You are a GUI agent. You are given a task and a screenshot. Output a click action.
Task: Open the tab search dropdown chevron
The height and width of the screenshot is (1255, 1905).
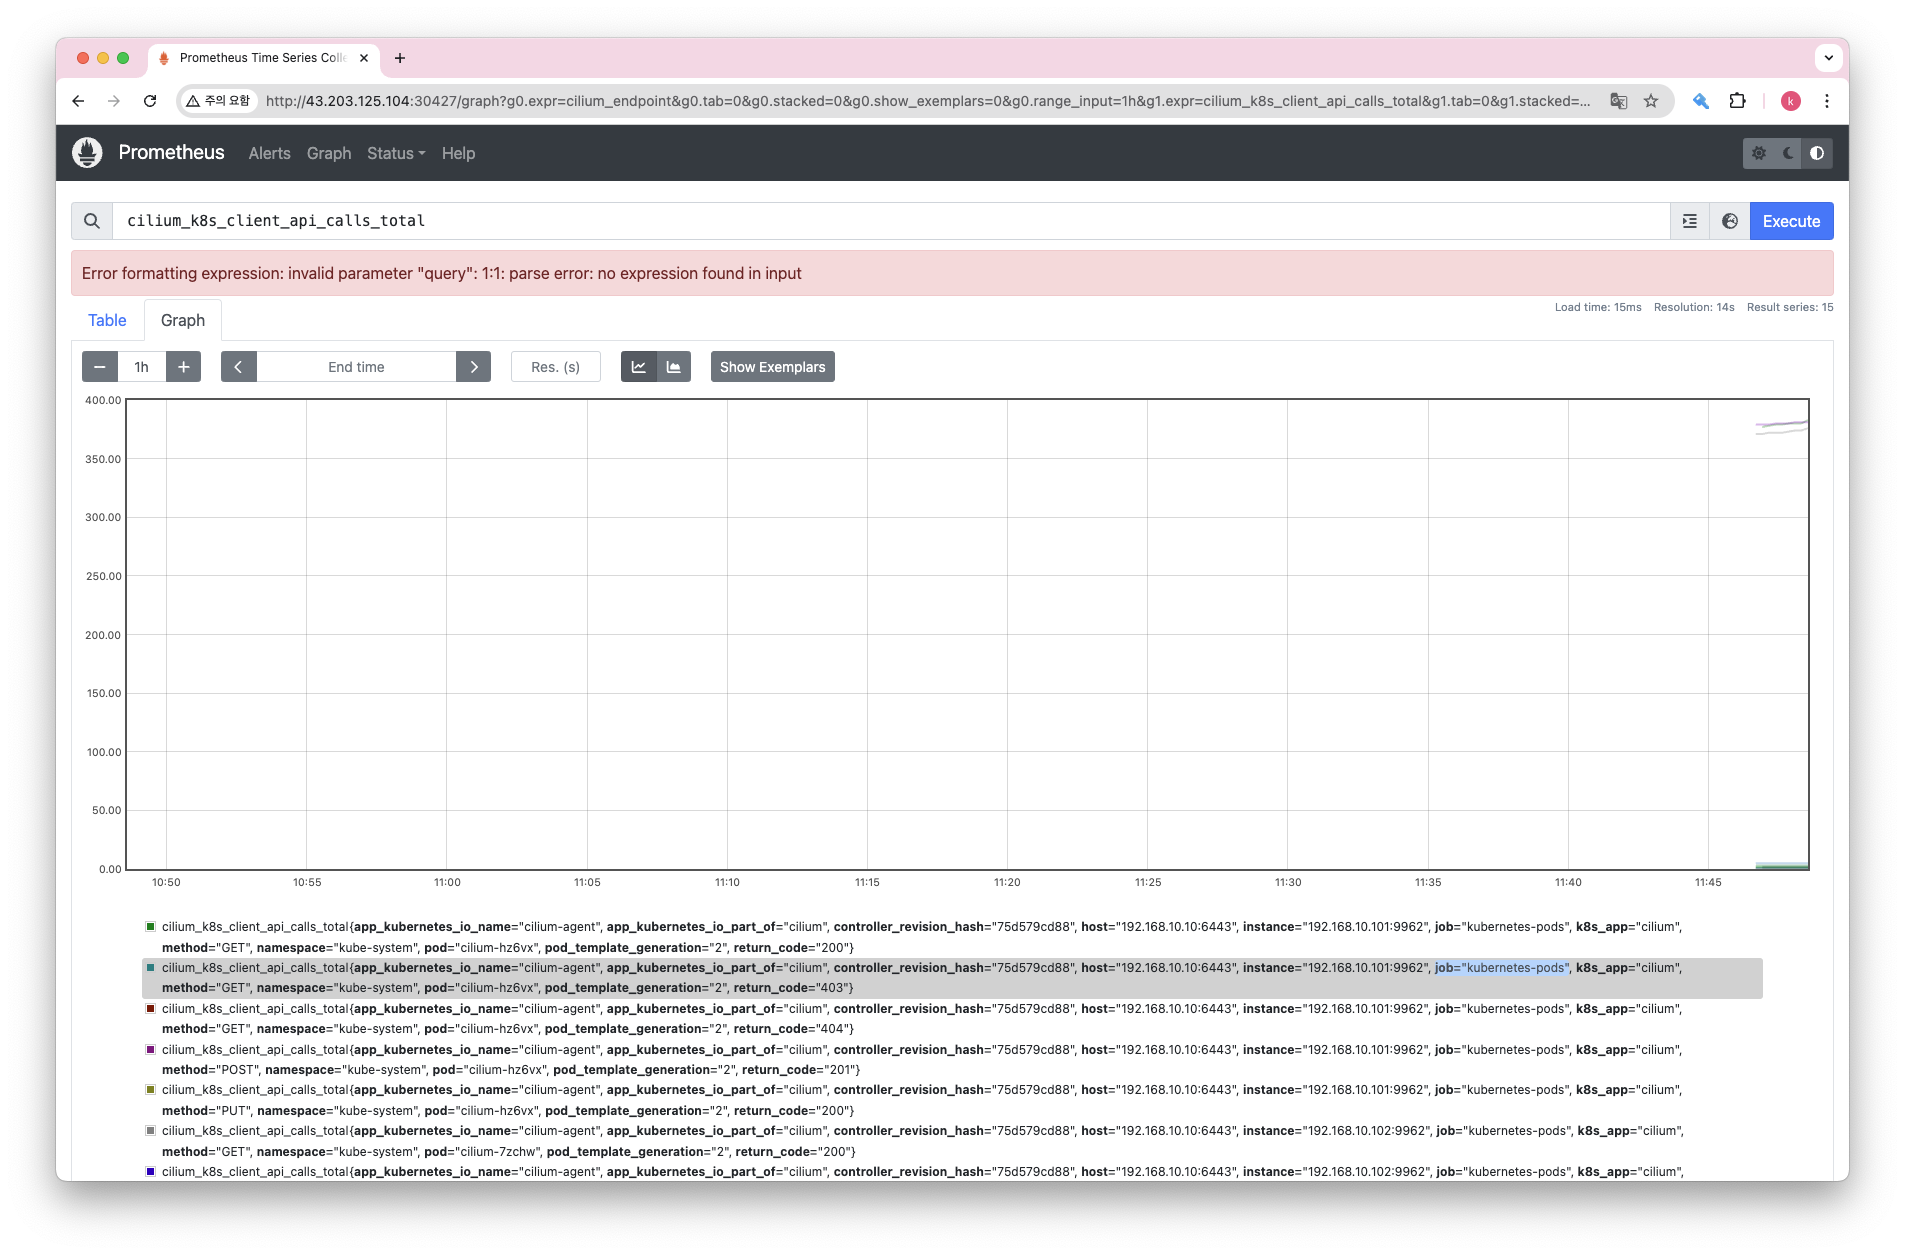click(x=1829, y=58)
